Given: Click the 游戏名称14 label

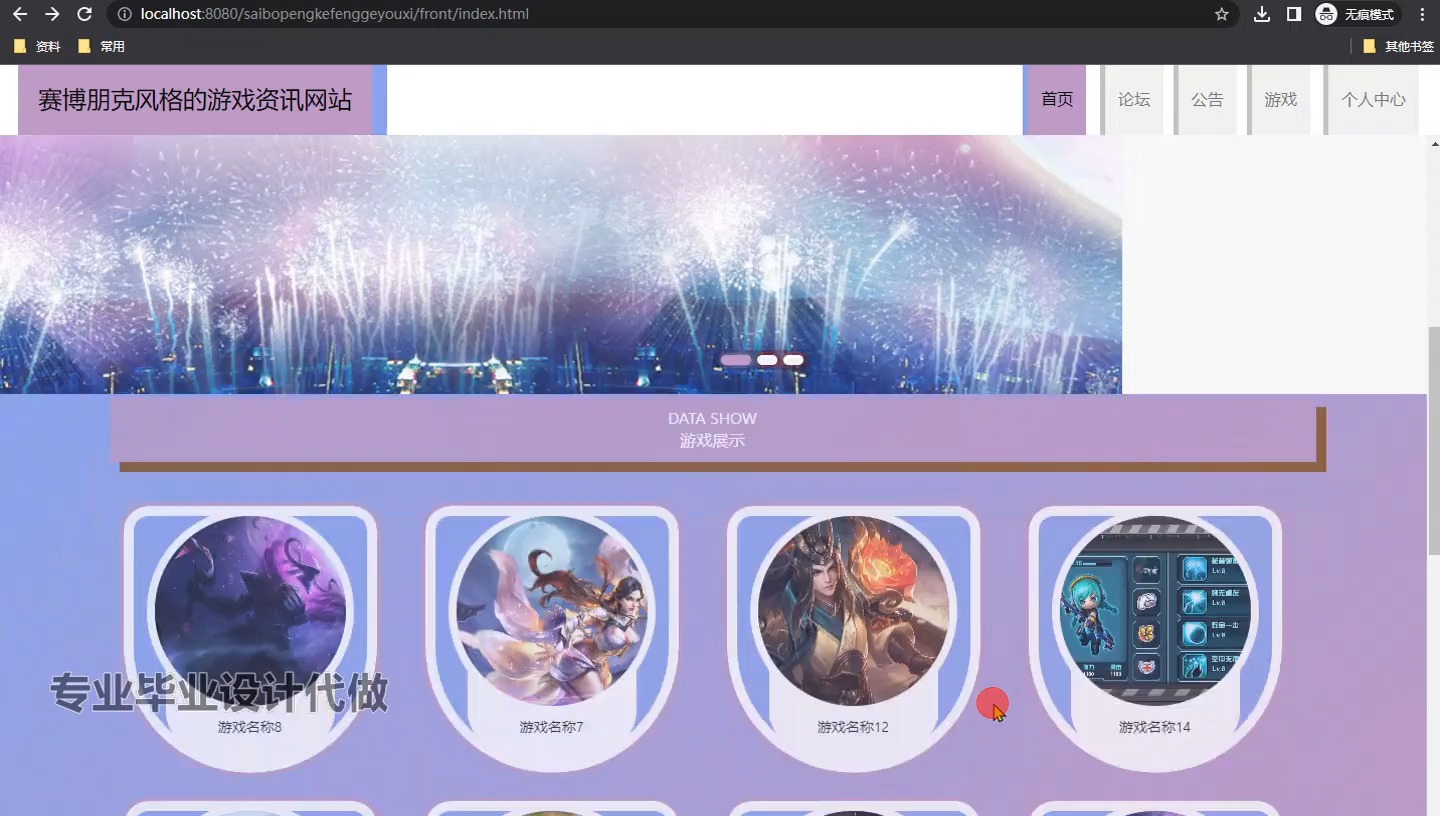Looking at the screenshot, I should tap(1155, 727).
